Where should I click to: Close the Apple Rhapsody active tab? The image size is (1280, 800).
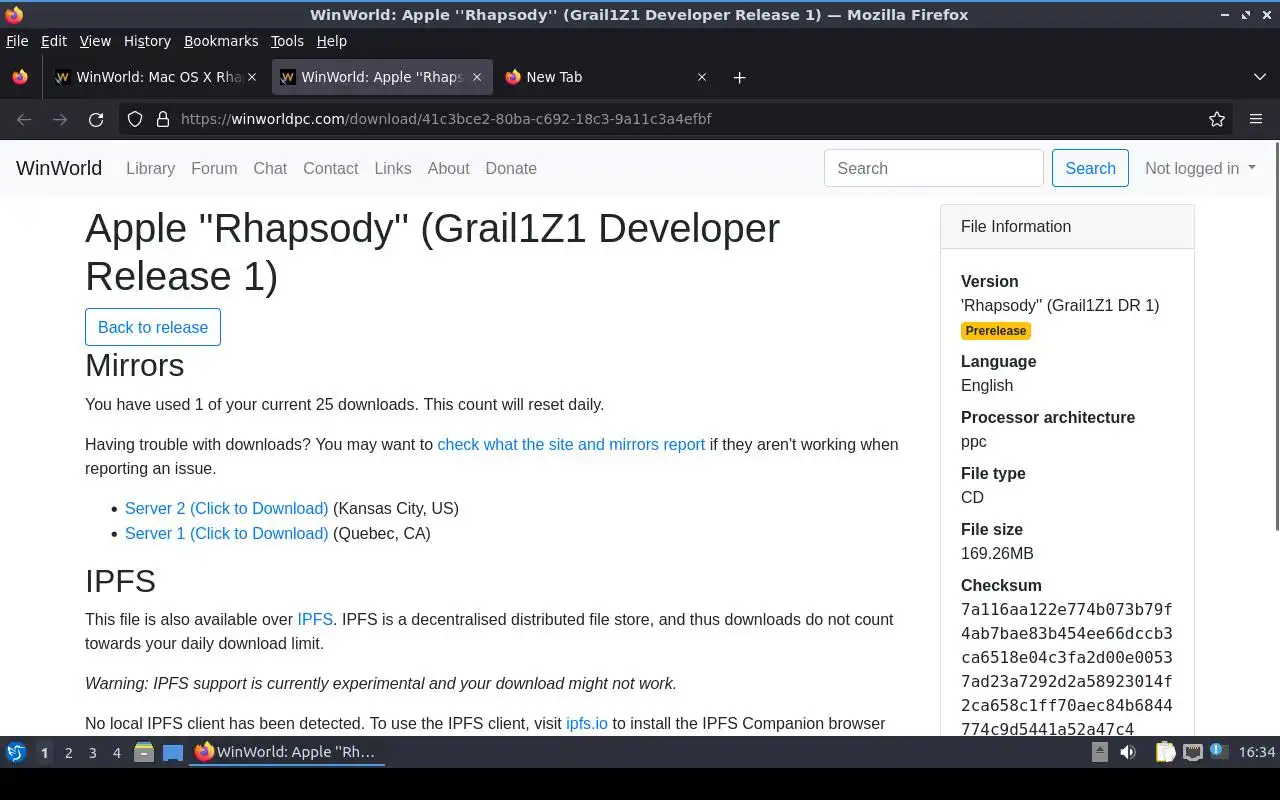(477, 77)
